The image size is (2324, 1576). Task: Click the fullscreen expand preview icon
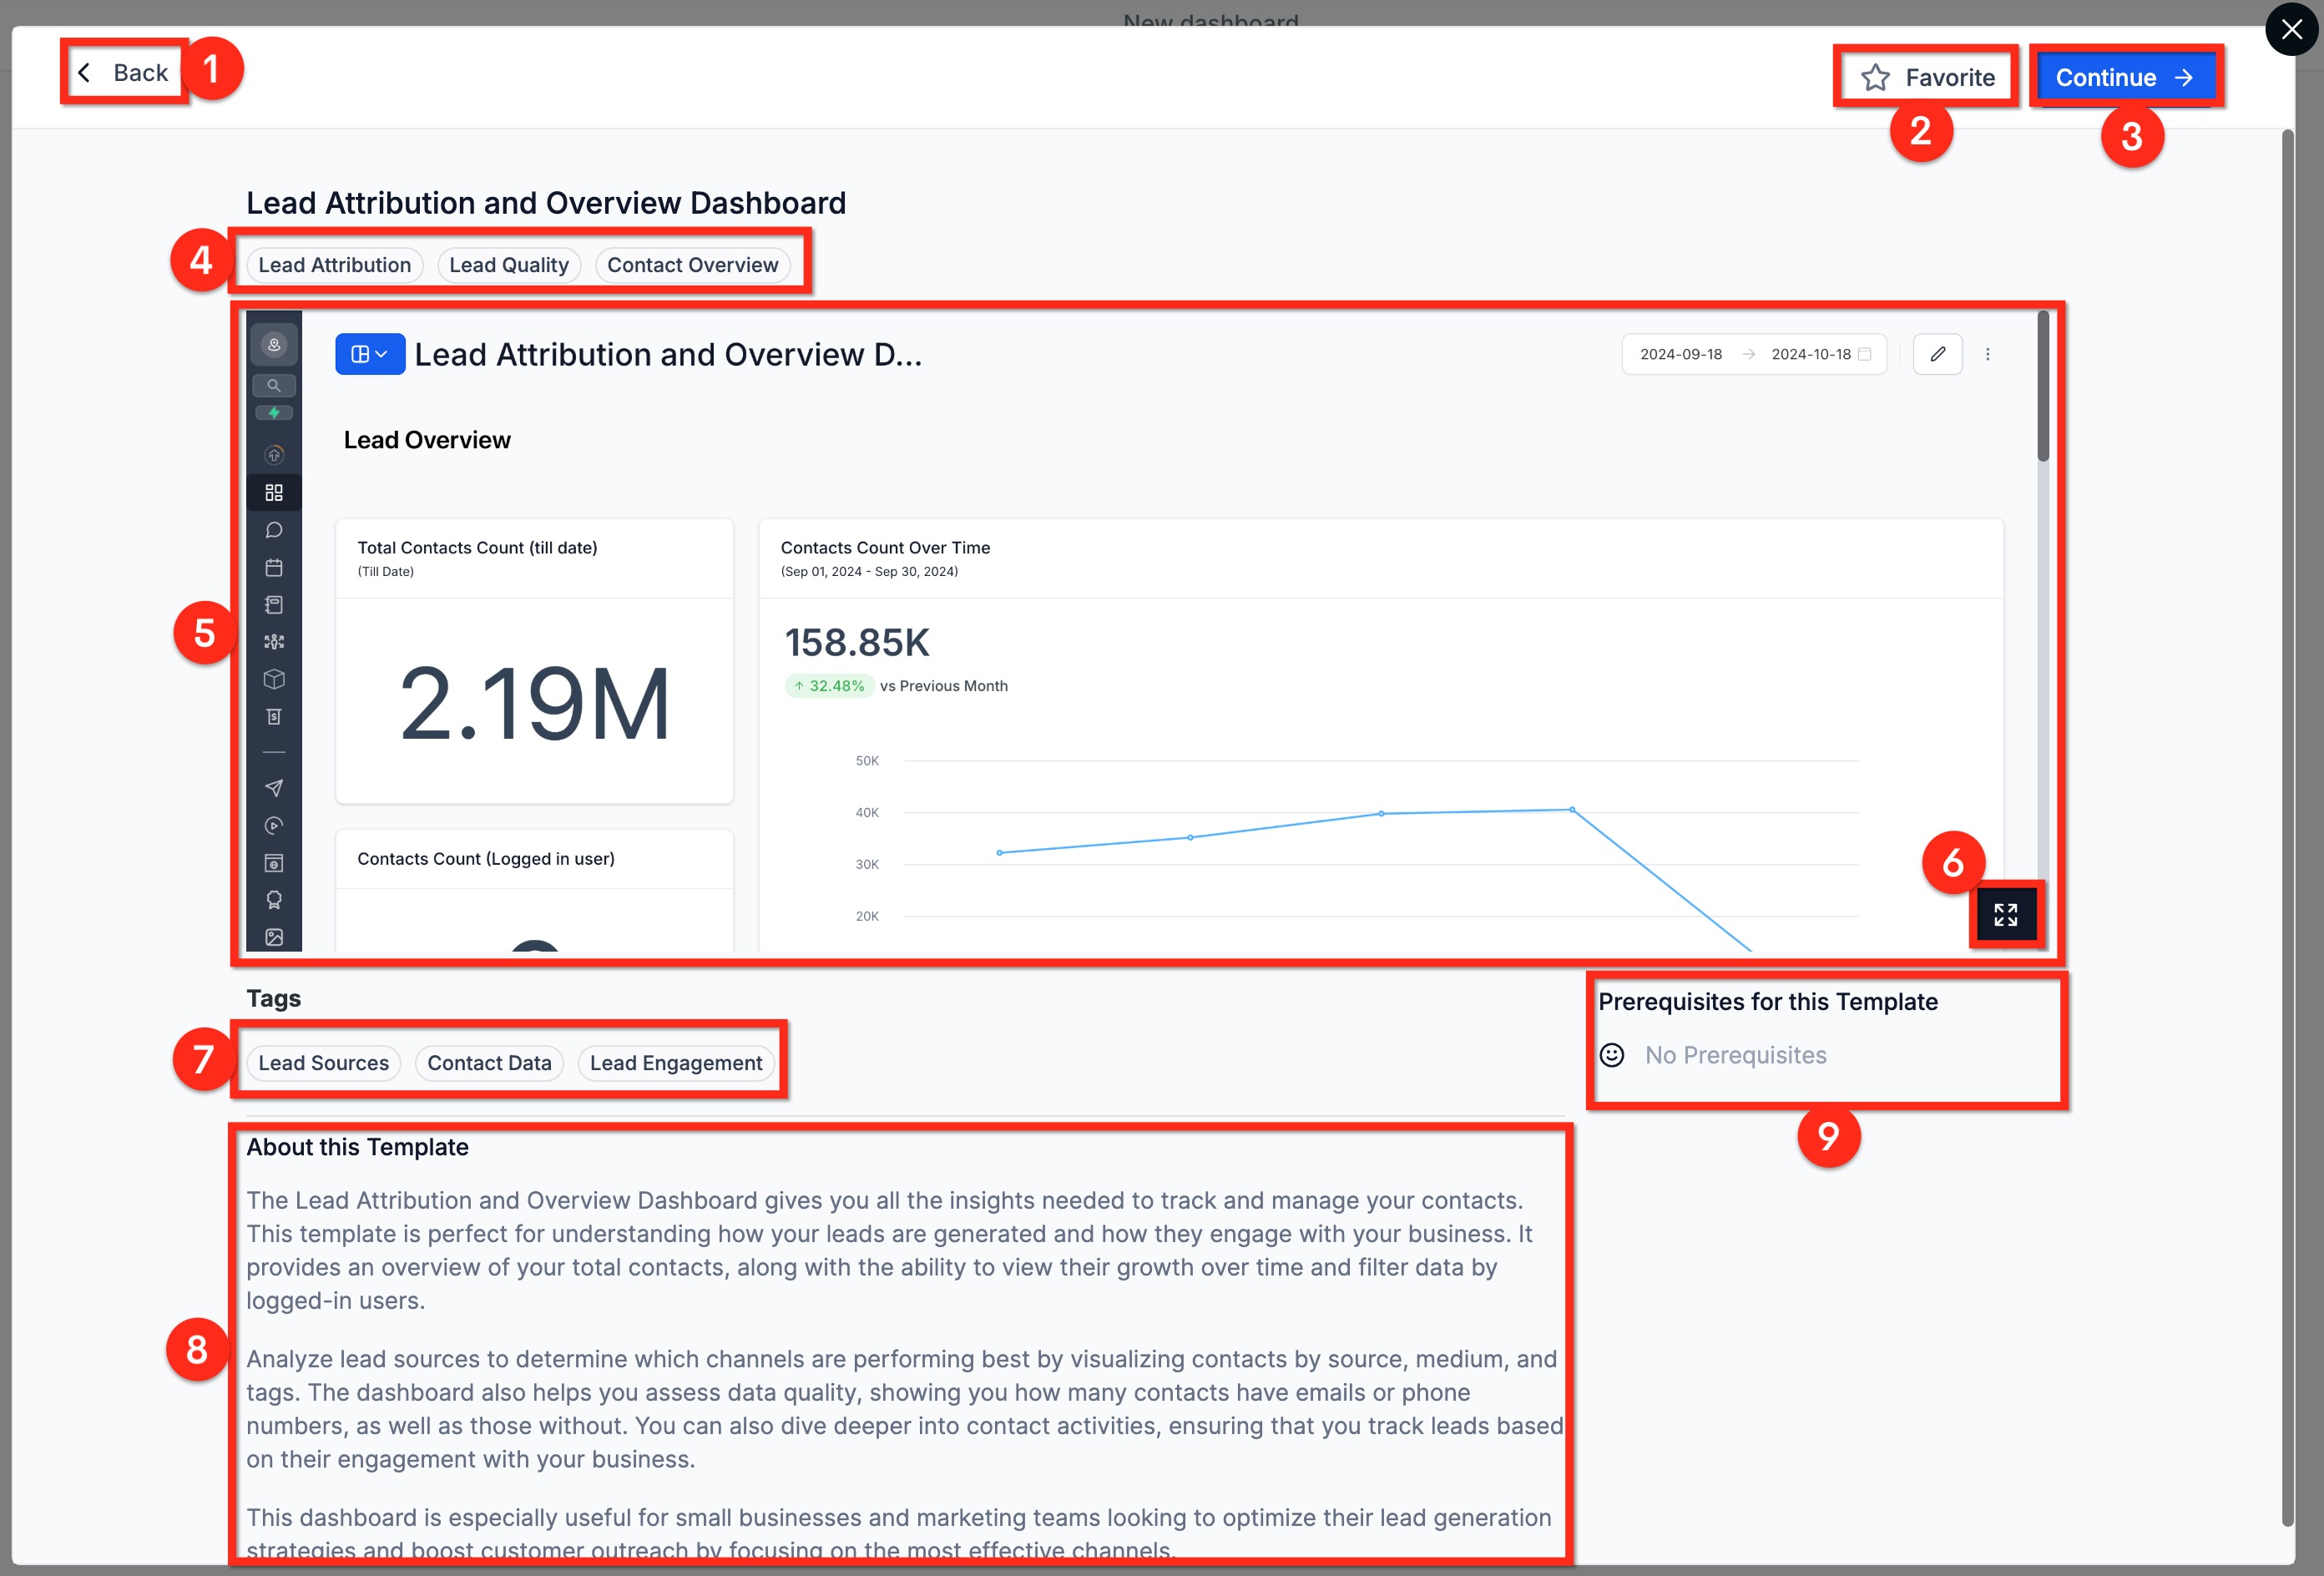pyautogui.click(x=2005, y=914)
